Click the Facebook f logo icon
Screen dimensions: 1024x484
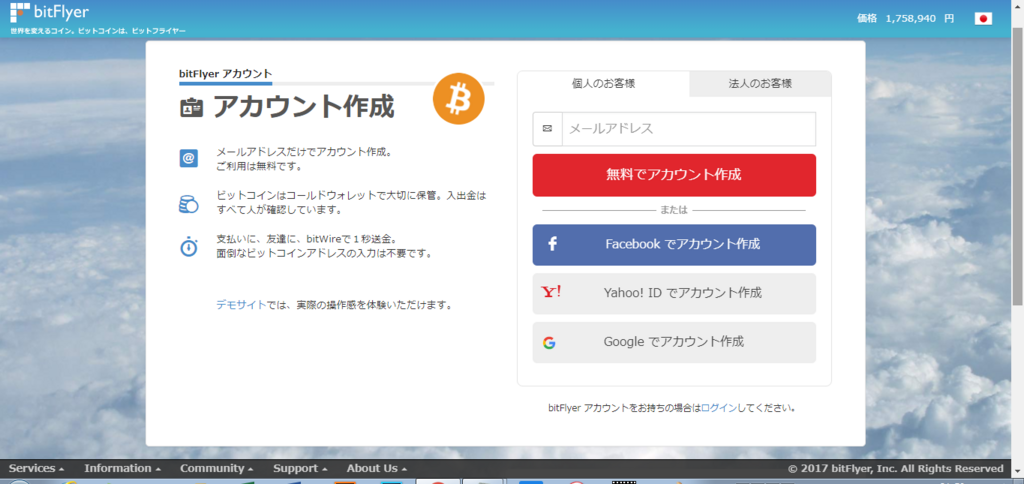pos(552,244)
